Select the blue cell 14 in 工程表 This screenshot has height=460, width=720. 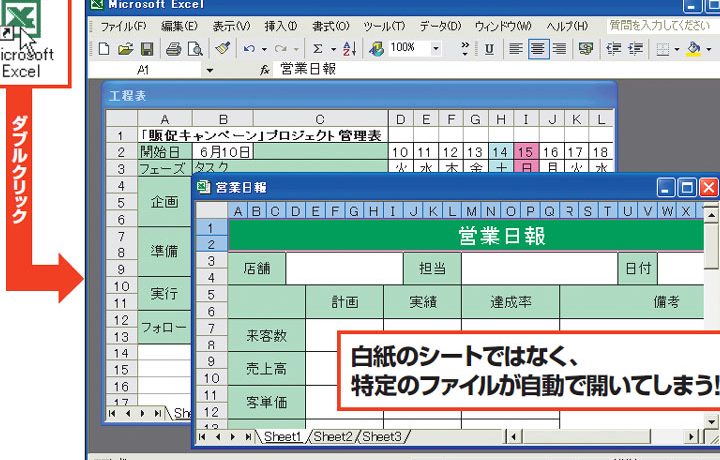pos(501,152)
